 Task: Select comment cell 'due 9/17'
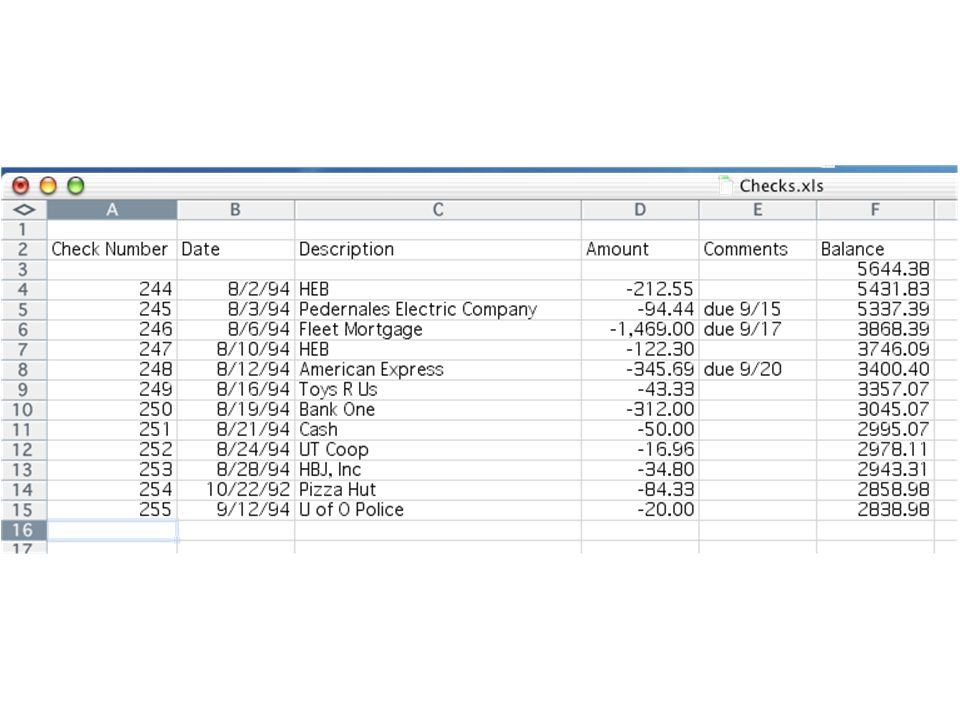(x=757, y=330)
